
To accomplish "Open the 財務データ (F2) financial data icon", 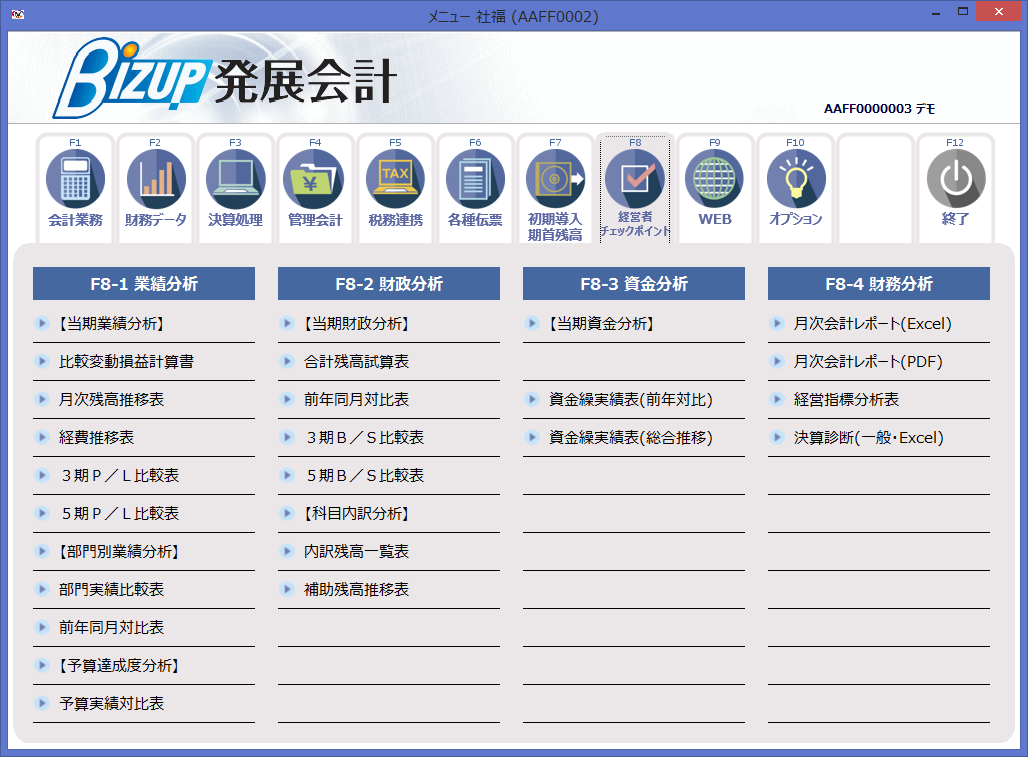I will (x=155, y=188).
